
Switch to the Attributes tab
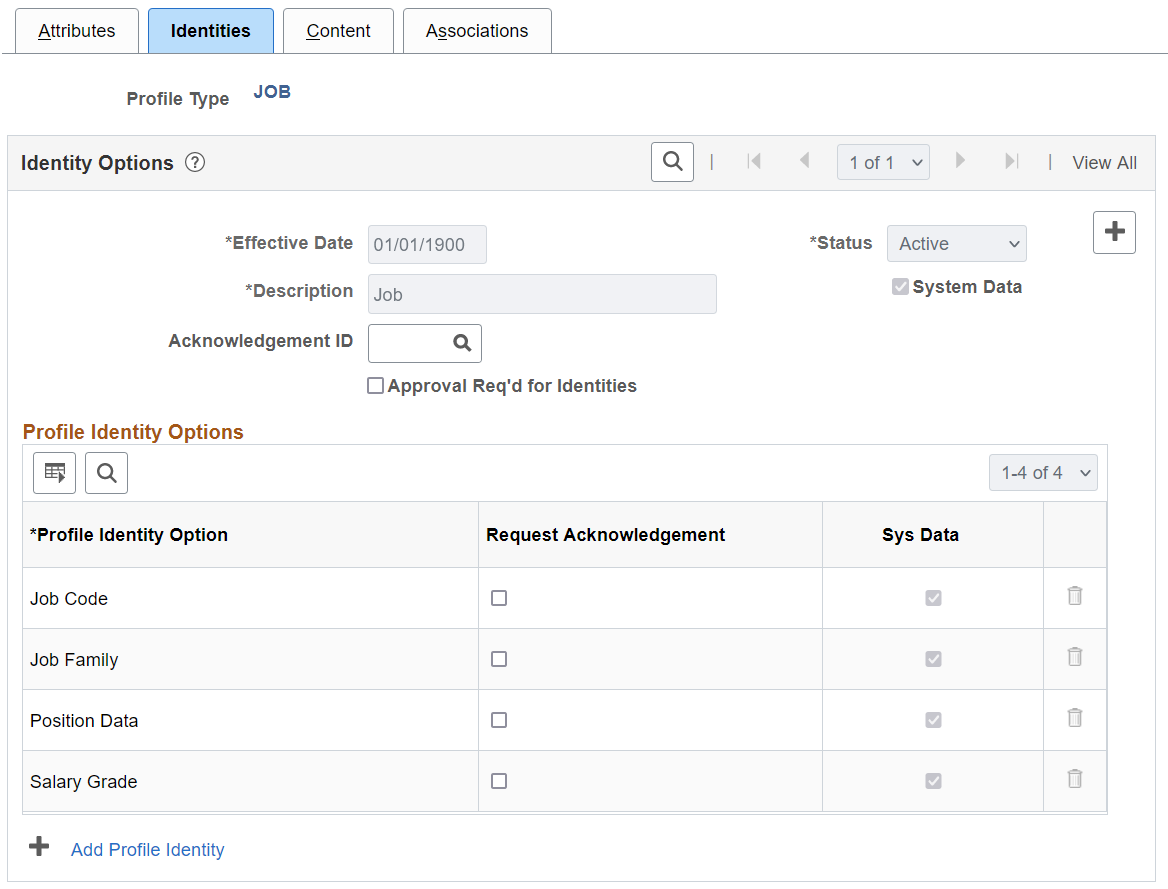(x=77, y=31)
